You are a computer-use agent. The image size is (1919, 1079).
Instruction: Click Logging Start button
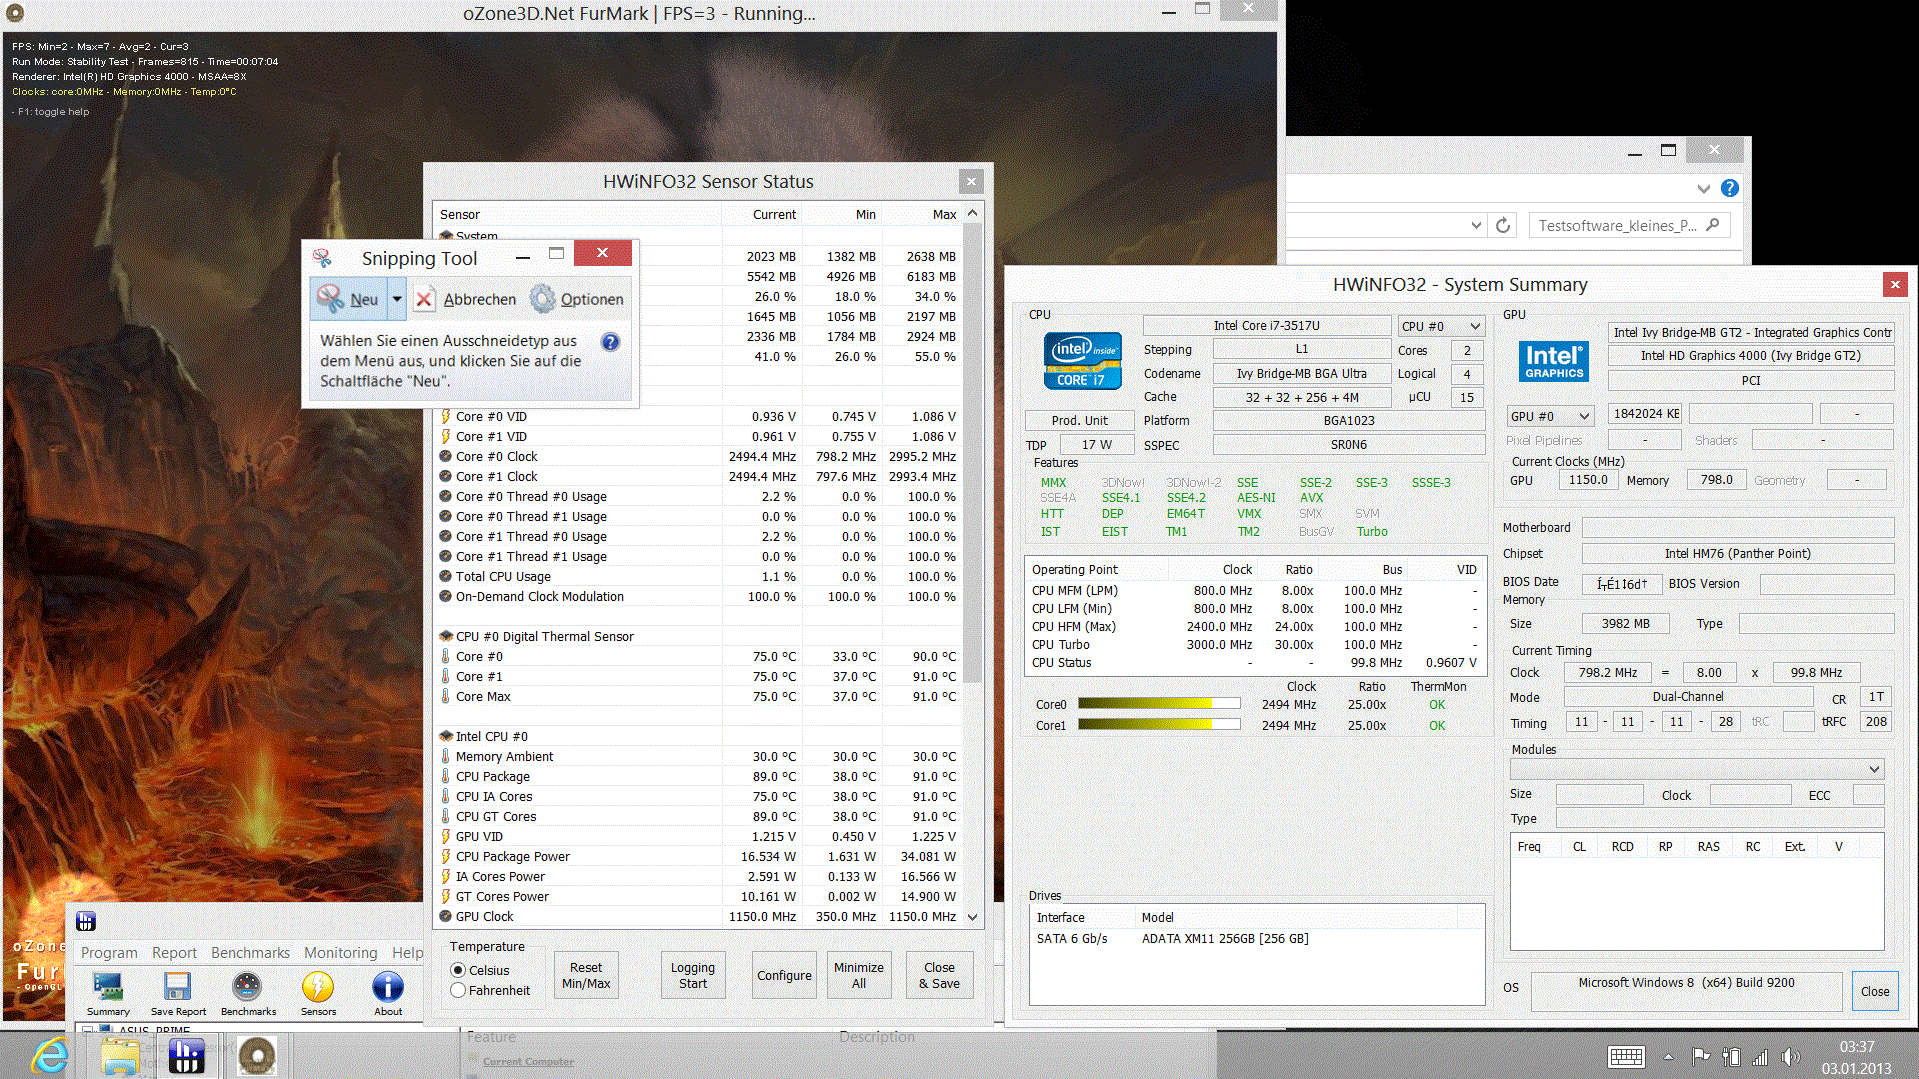click(693, 975)
